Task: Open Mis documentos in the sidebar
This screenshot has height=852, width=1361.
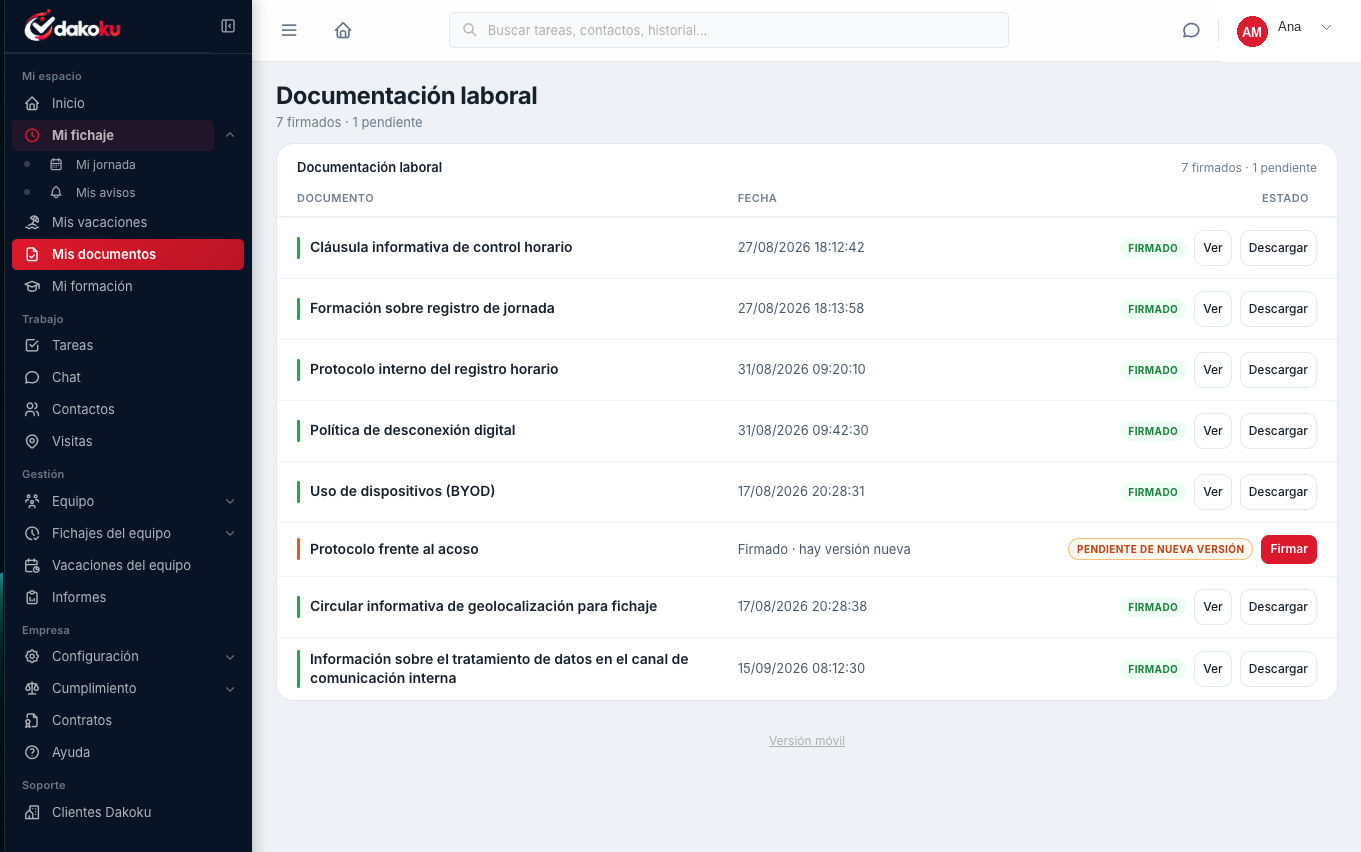Action: click(x=128, y=254)
